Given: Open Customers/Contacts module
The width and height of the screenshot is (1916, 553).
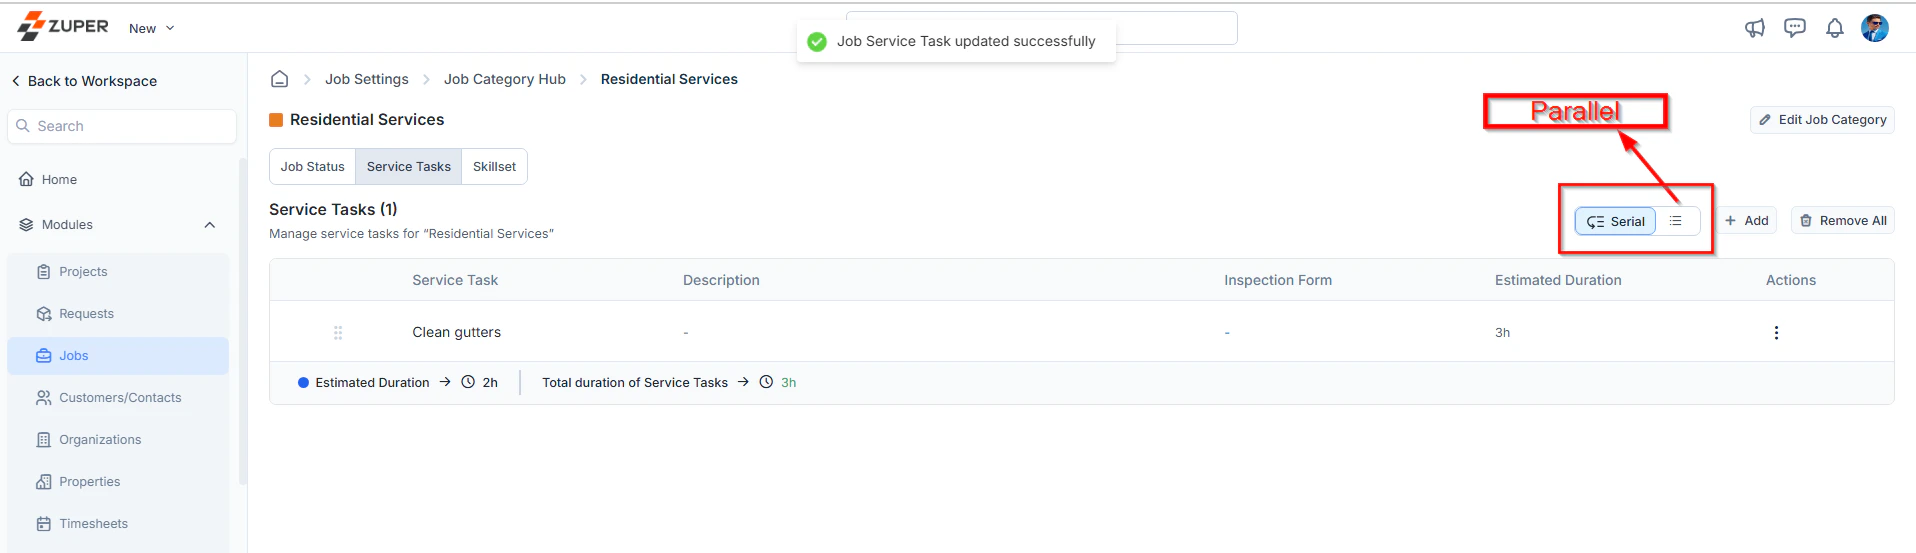Looking at the screenshot, I should (x=118, y=398).
